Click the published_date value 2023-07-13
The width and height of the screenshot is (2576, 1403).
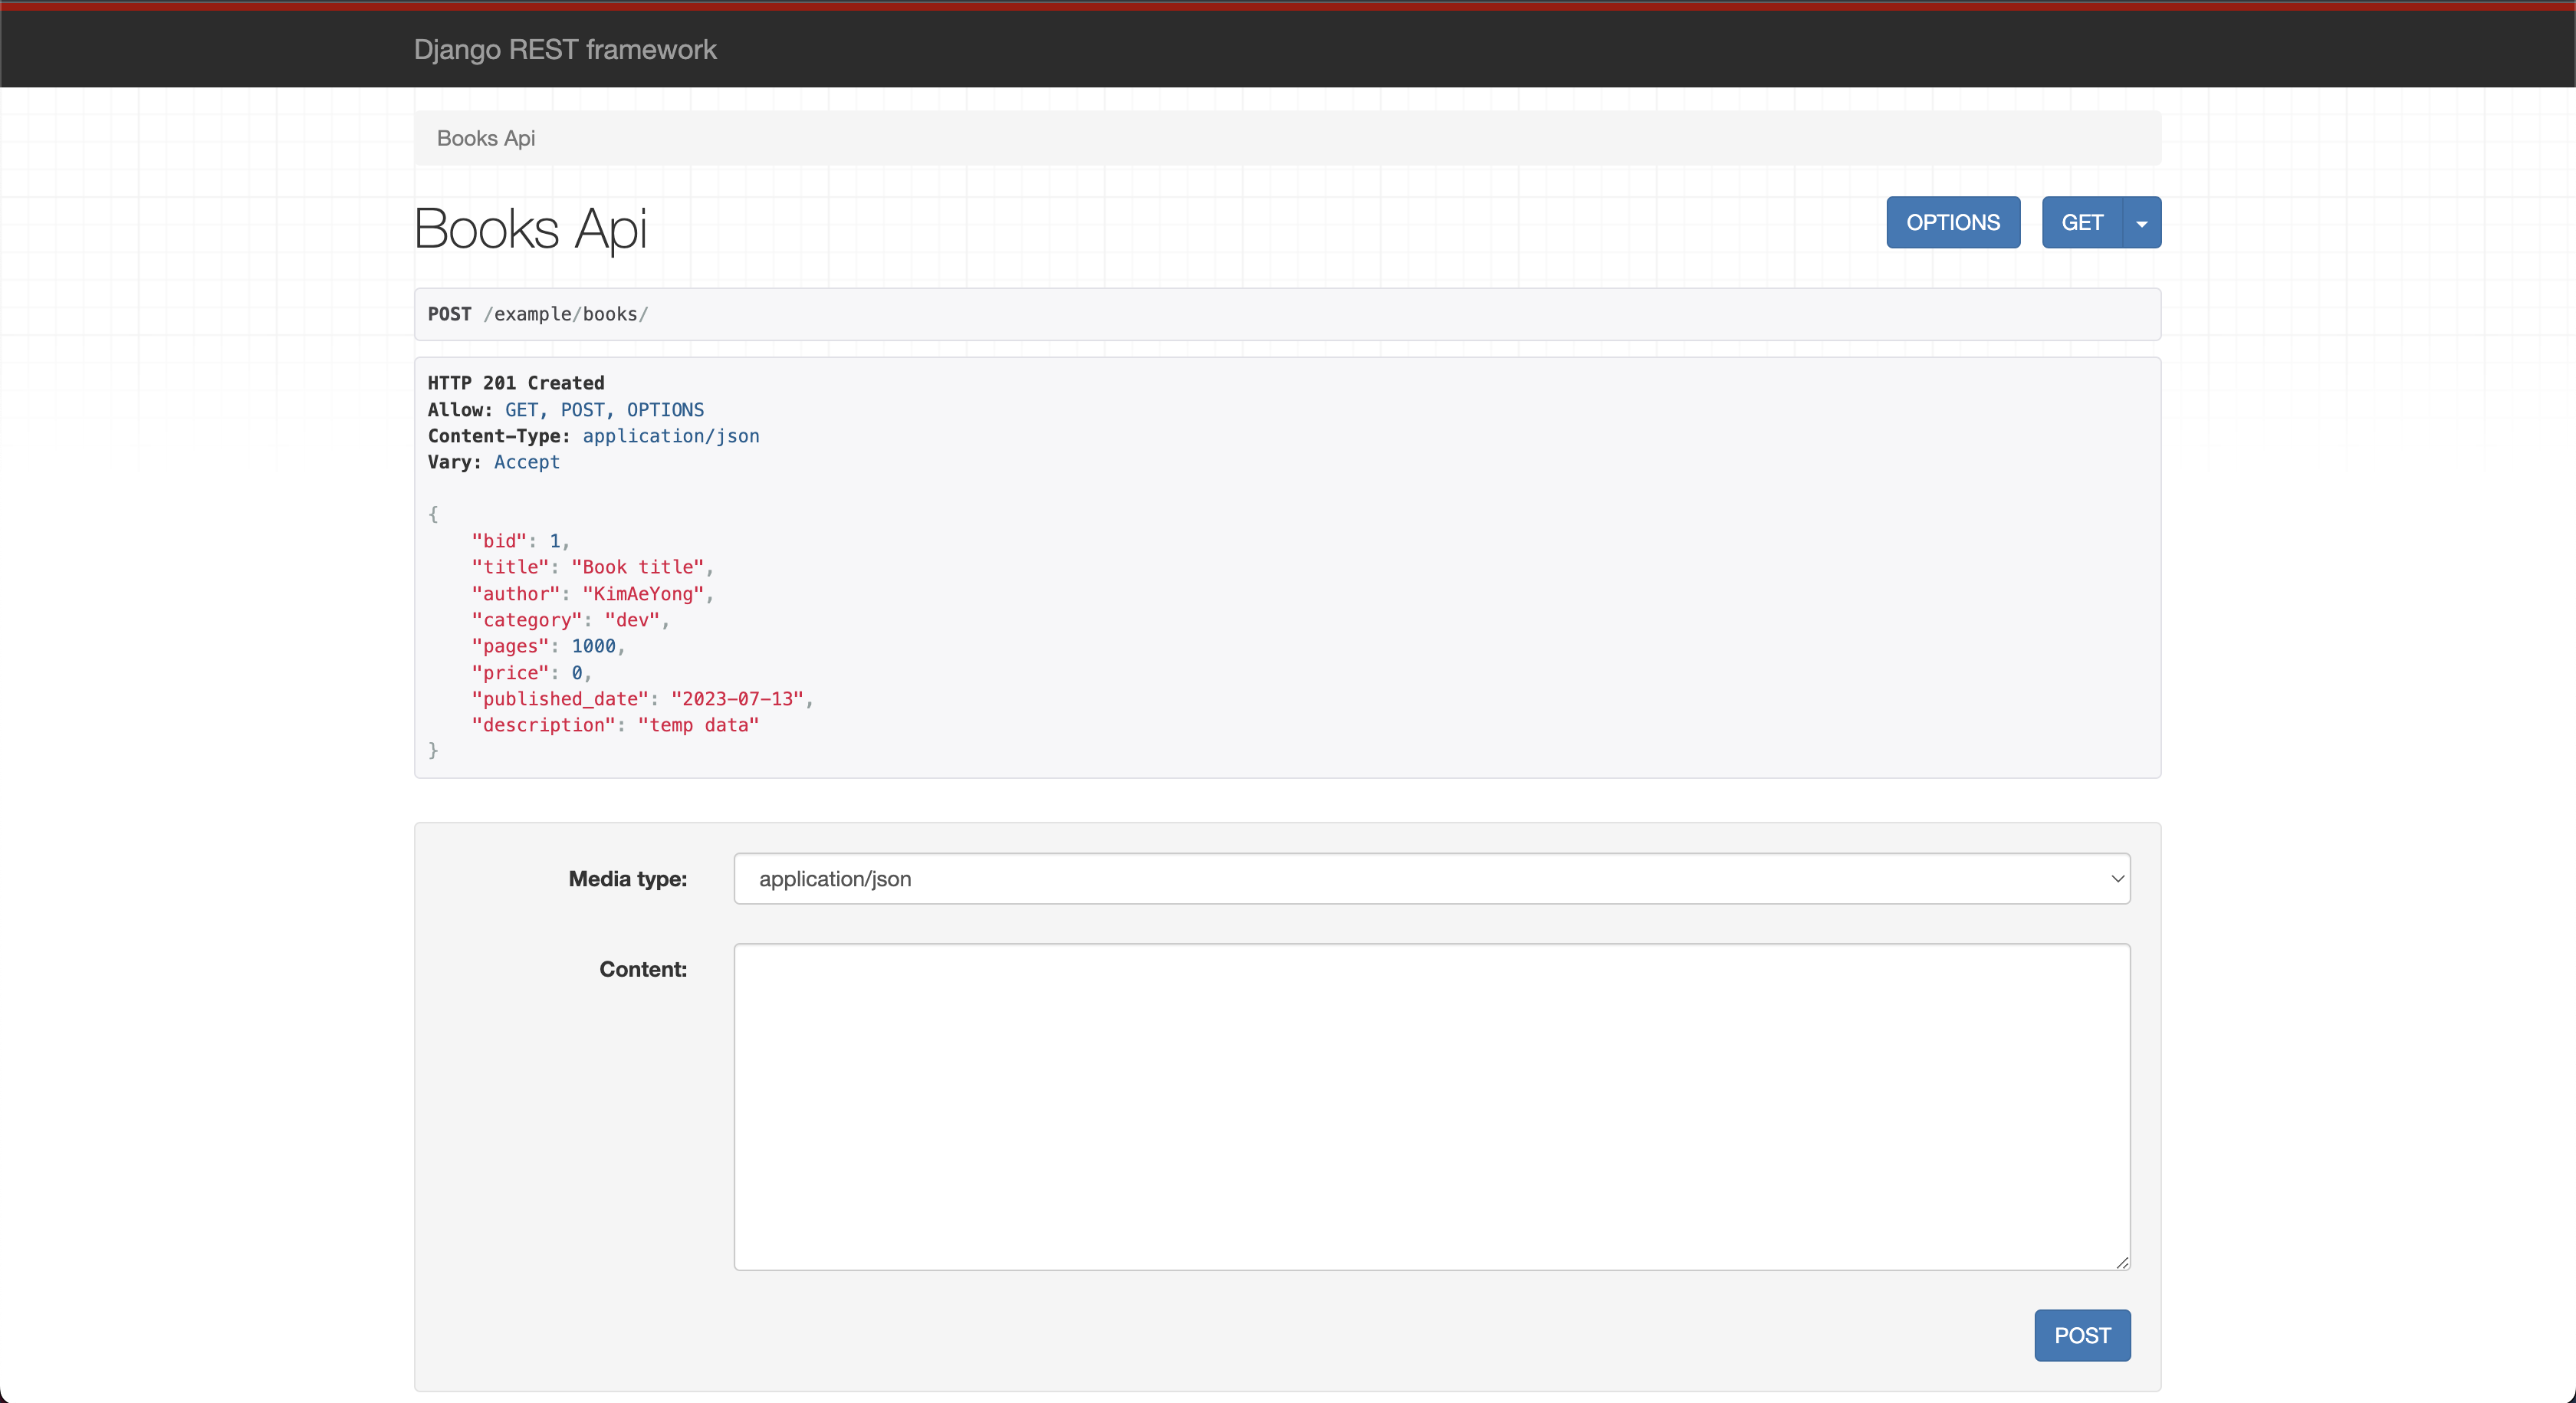coord(737,699)
